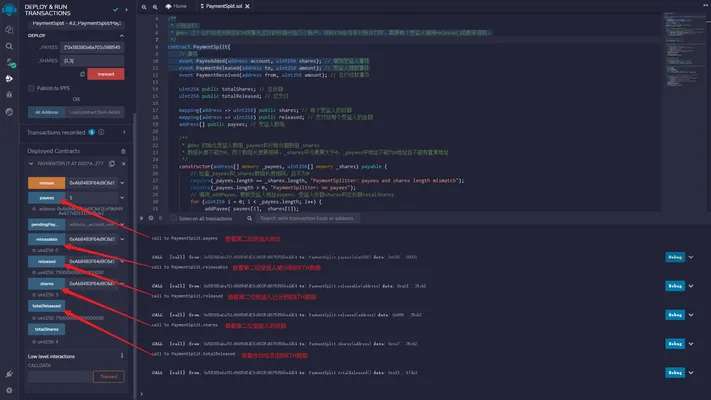Viewport: 711px width, 400px height.
Task: Select the PaymentSplit.sol editor tab
Action: 224,6
